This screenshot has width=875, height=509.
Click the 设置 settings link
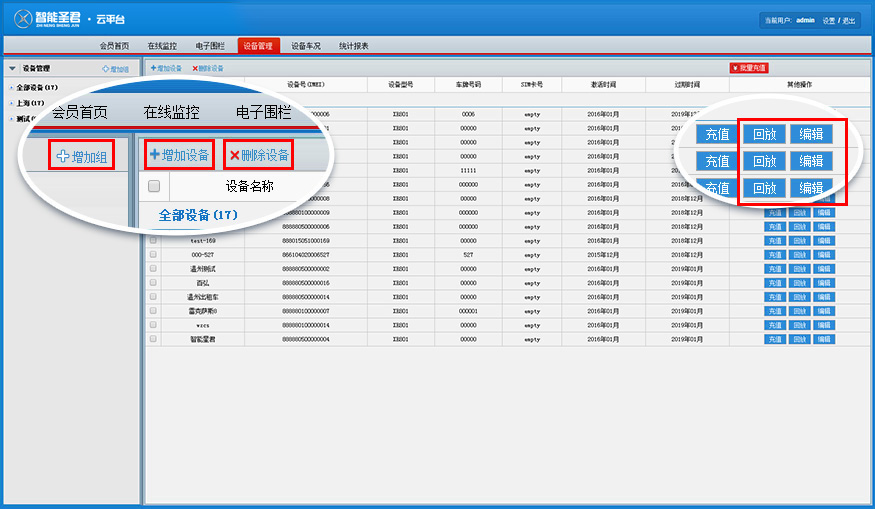point(829,20)
